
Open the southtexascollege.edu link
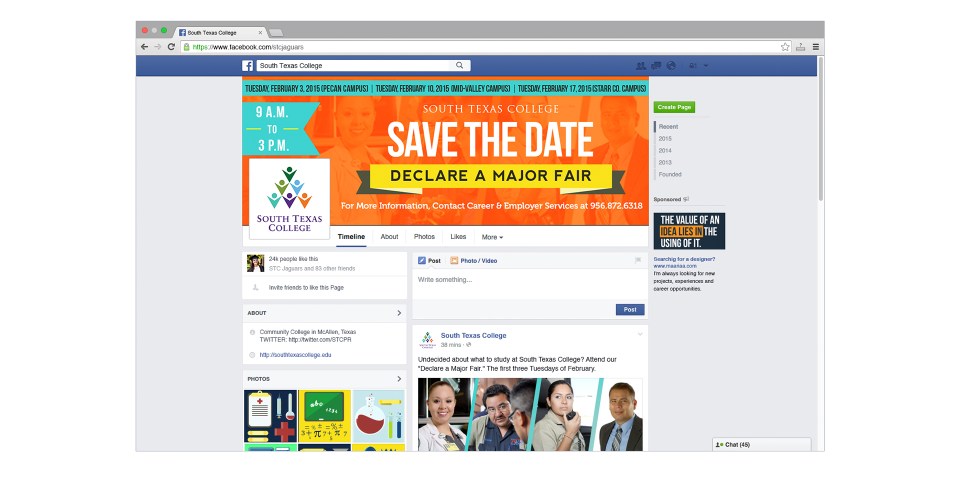pos(295,355)
